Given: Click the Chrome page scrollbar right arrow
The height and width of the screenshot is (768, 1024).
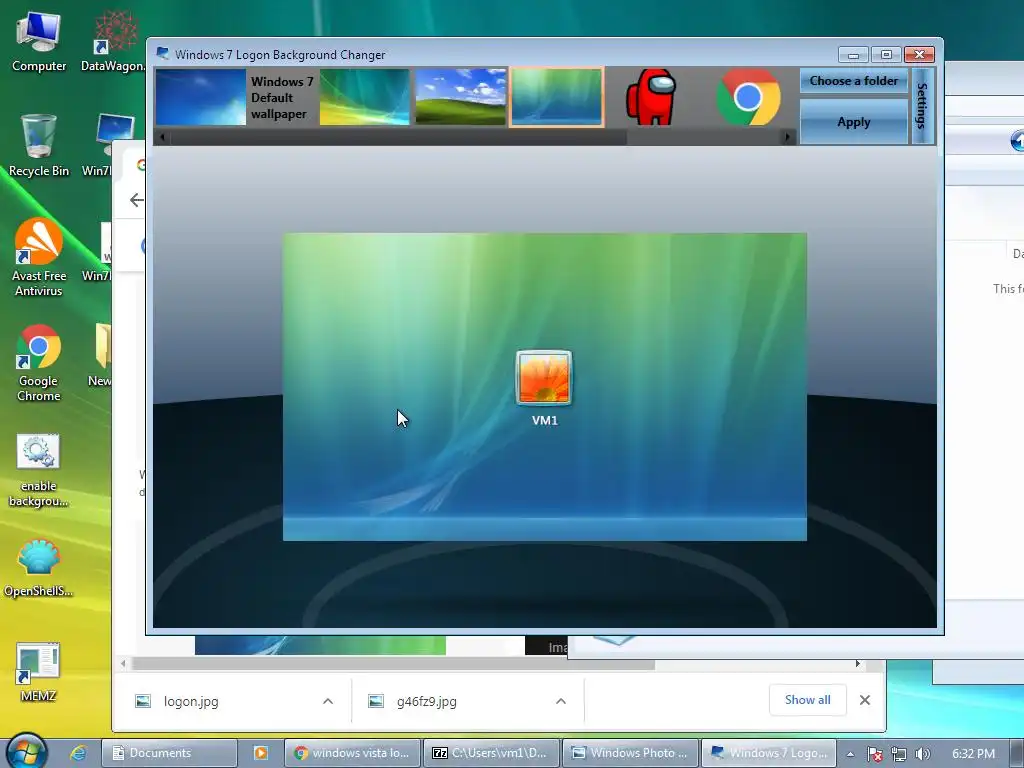Looking at the screenshot, I should [857, 664].
